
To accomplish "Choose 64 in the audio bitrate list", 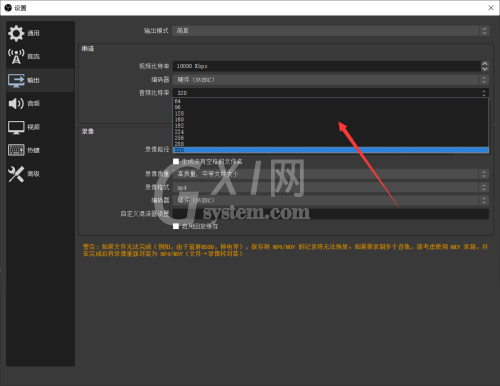I will (331, 101).
